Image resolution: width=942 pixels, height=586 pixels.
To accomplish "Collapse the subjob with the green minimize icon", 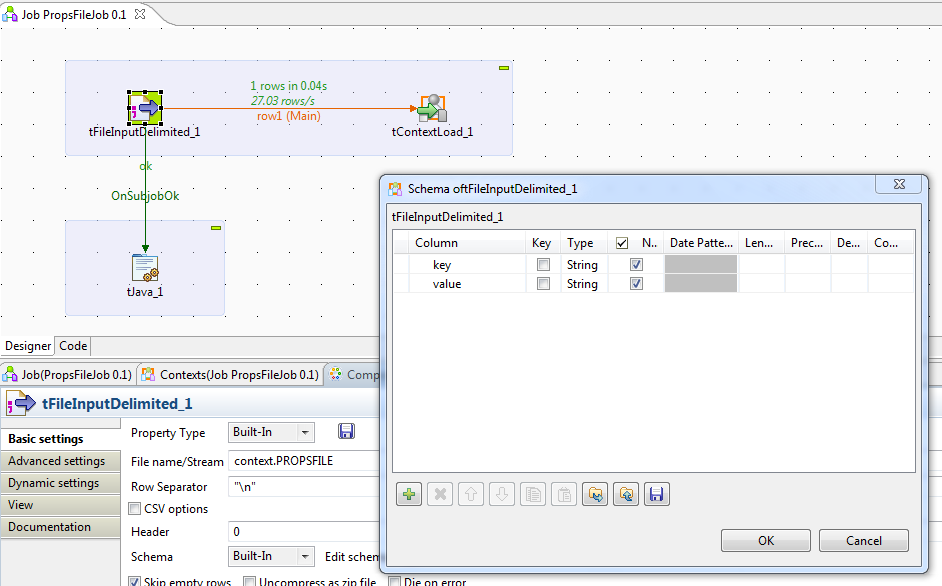I will pyautogui.click(x=502, y=66).
